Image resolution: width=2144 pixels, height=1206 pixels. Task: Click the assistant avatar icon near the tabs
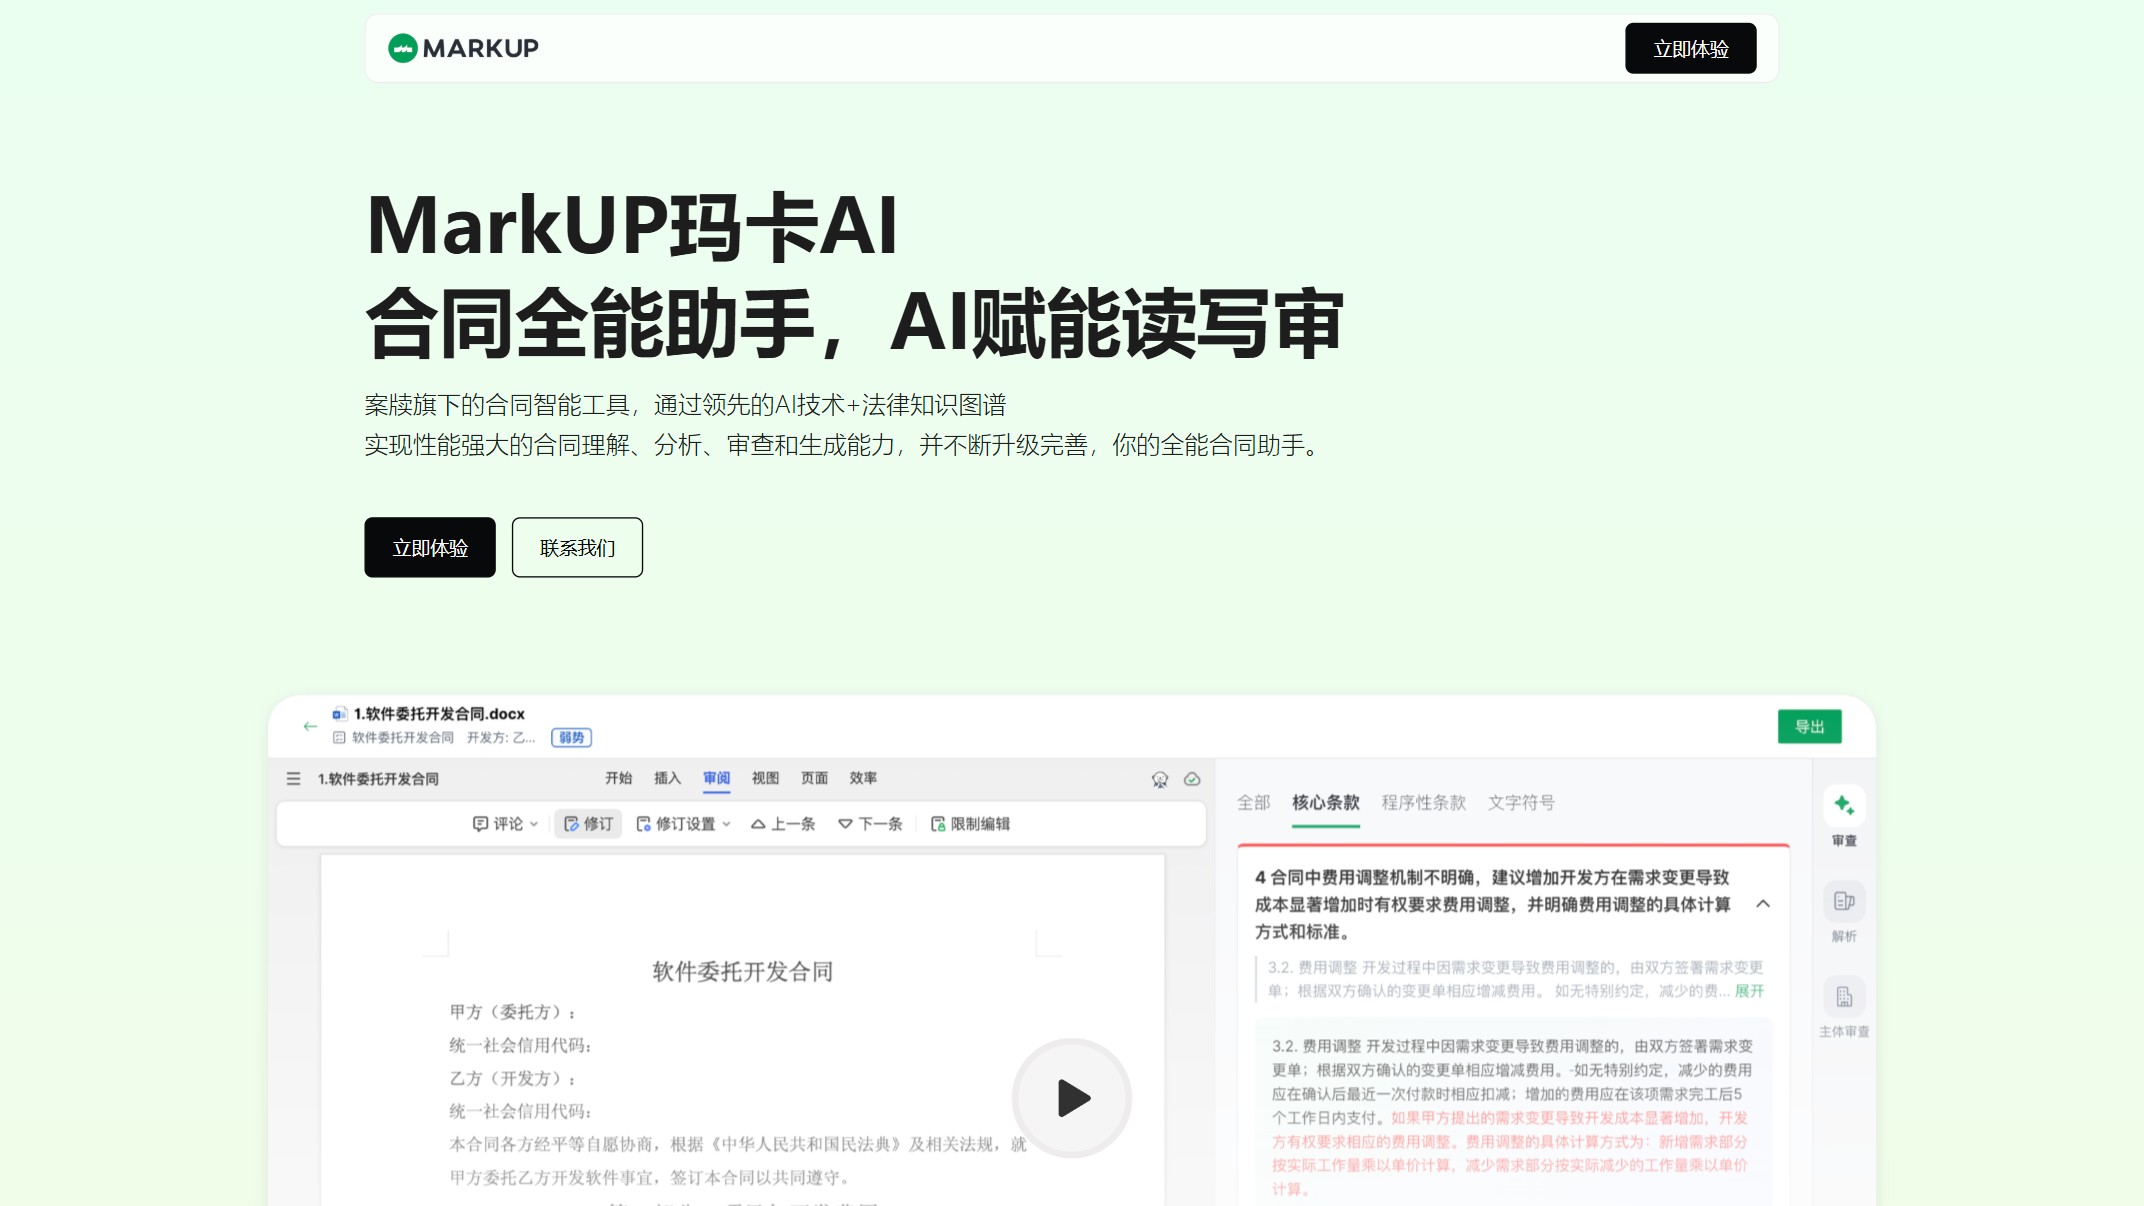point(1160,779)
